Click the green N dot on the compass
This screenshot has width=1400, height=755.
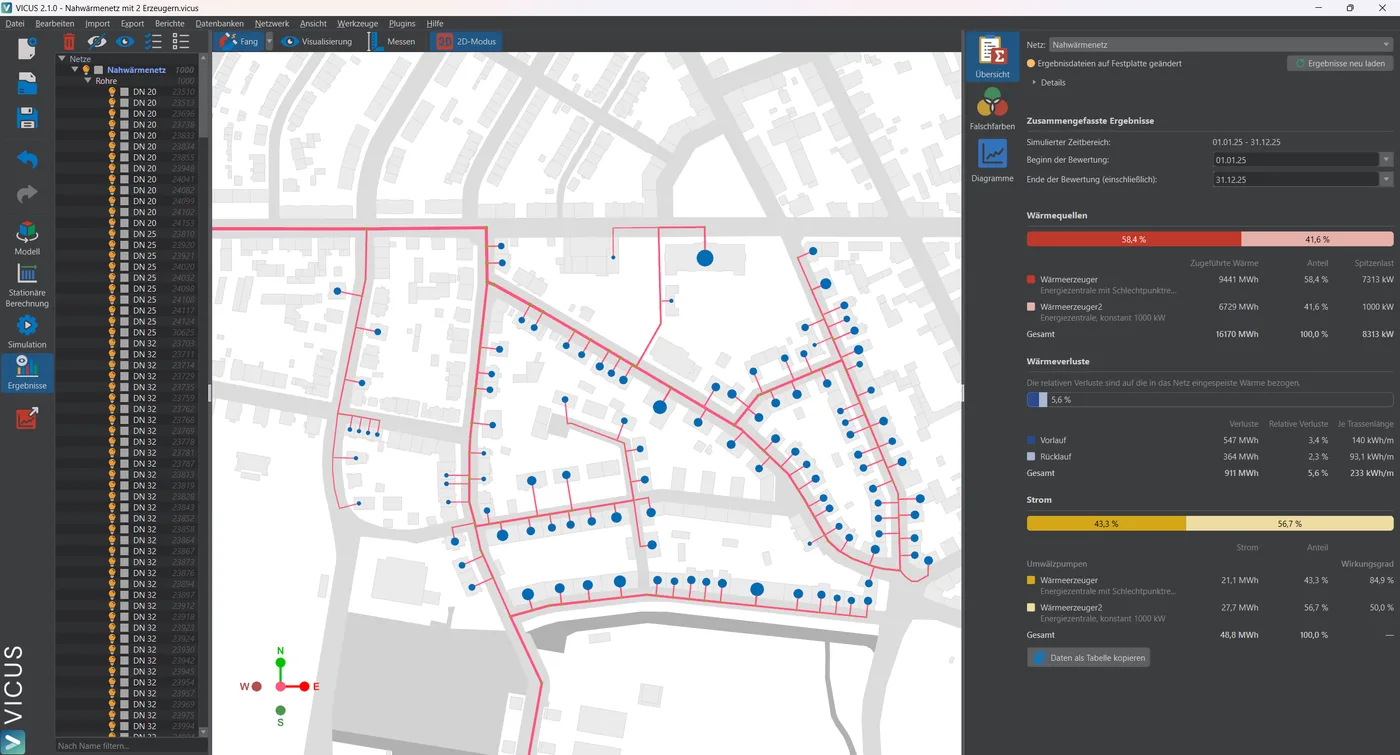(280, 662)
